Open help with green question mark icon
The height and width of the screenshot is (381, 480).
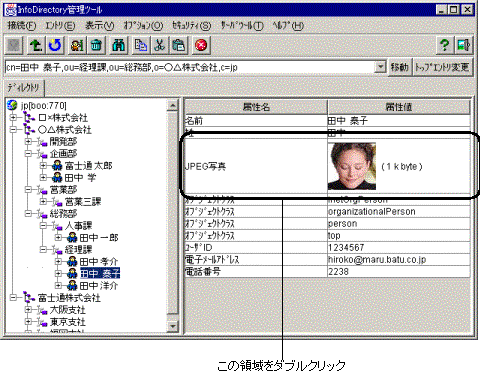(x=444, y=45)
